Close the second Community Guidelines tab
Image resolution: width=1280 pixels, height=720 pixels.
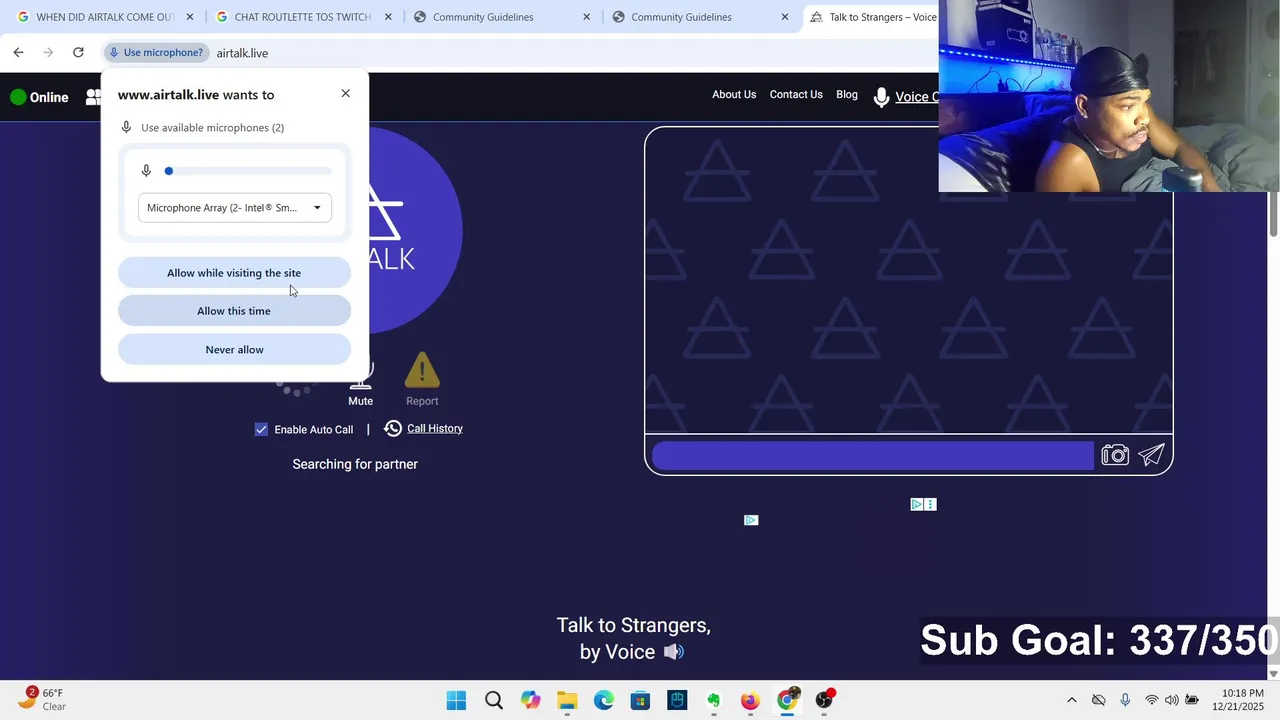tap(784, 17)
